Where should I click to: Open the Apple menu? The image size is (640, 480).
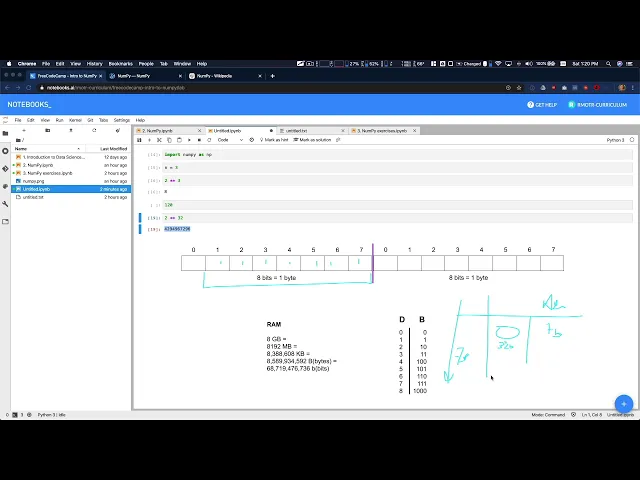pos(9,64)
